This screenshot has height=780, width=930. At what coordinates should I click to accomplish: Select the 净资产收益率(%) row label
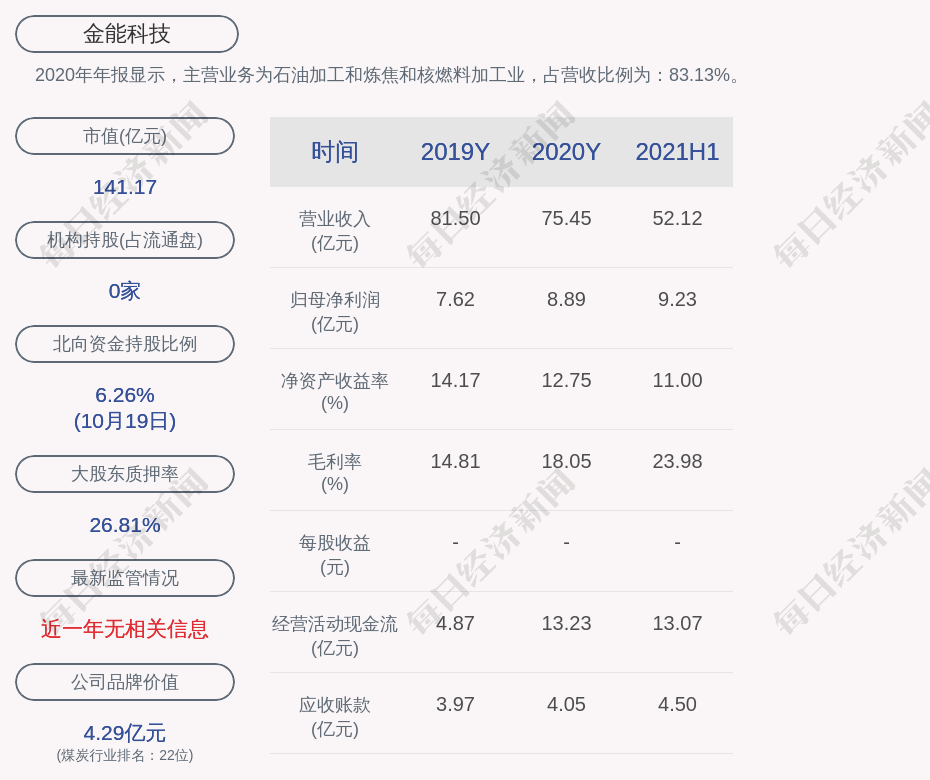click(x=335, y=392)
